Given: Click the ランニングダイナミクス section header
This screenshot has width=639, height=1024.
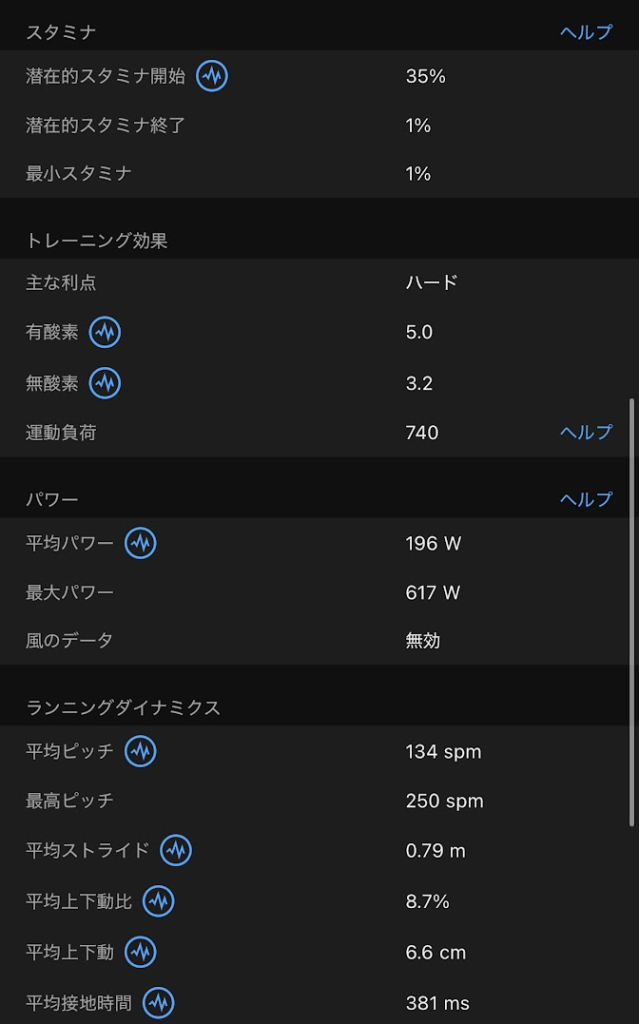Looking at the screenshot, I should pos(123,707).
